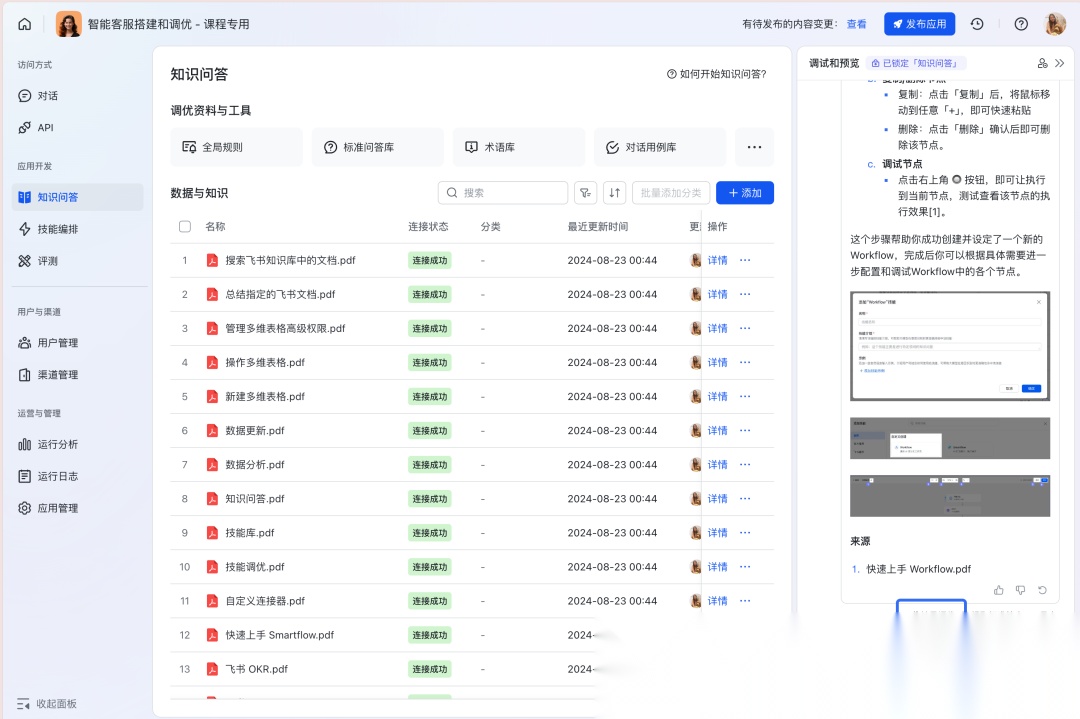This screenshot has width=1080, height=719.
Task: Click file name 数据分析.pdf
Action: click(255, 465)
